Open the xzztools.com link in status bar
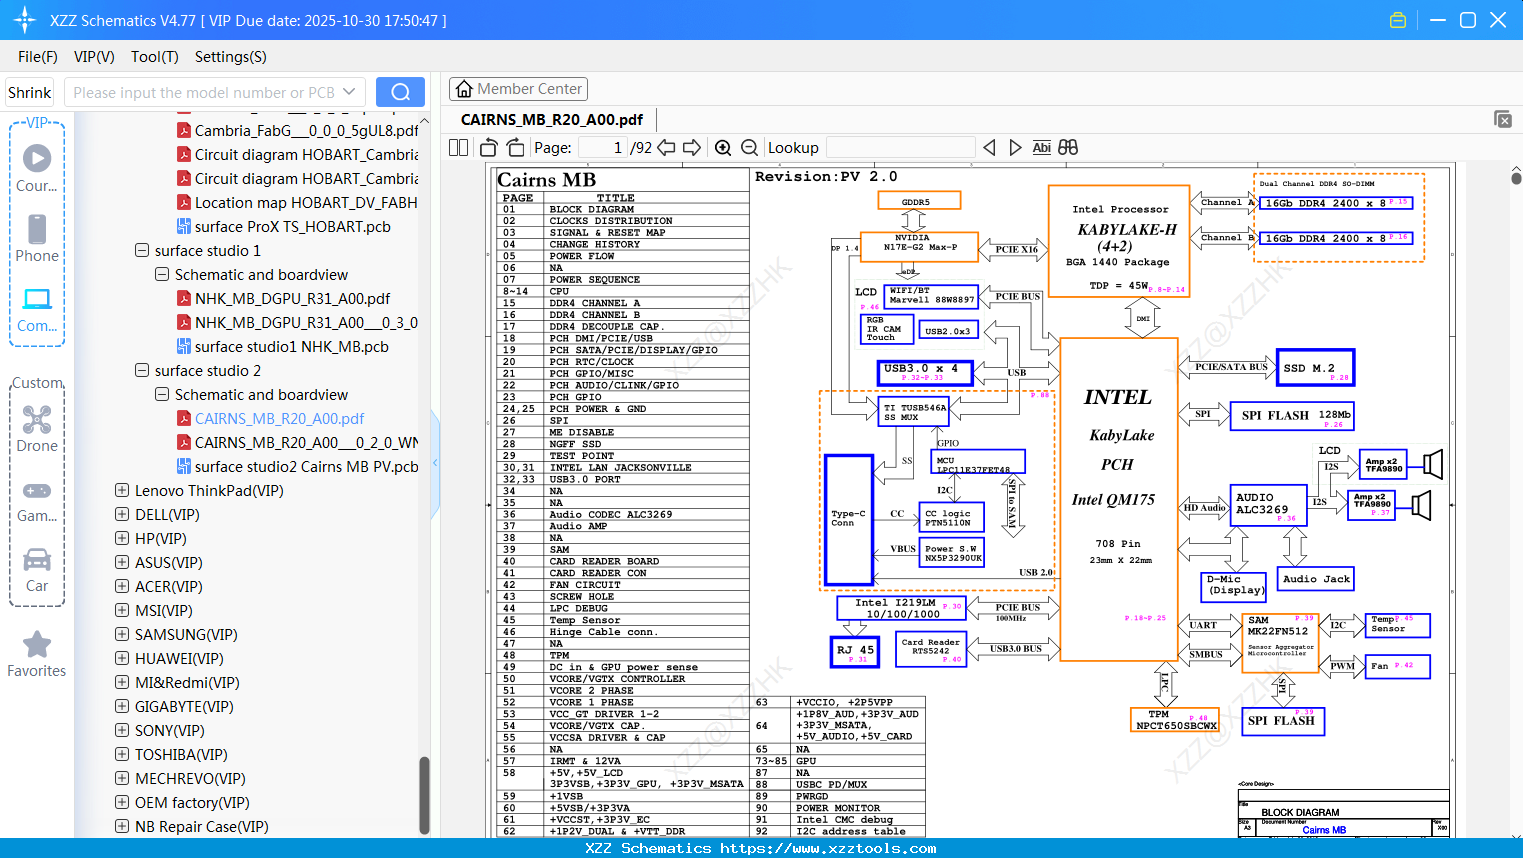 pyautogui.click(x=828, y=848)
